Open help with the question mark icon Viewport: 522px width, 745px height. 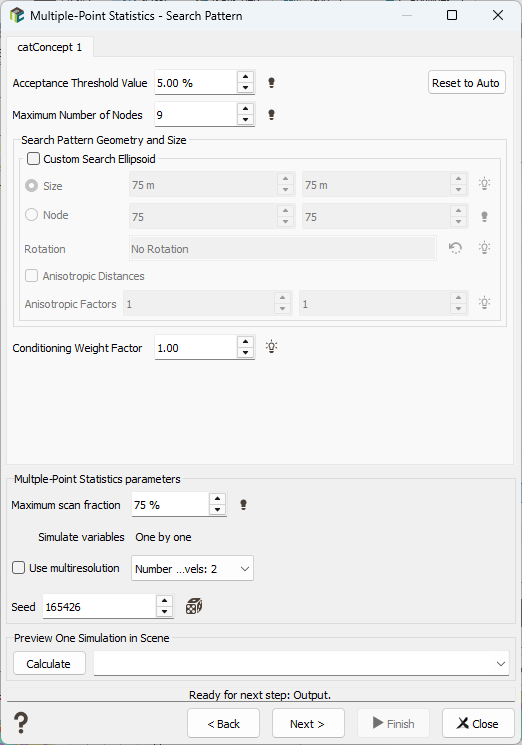20,723
